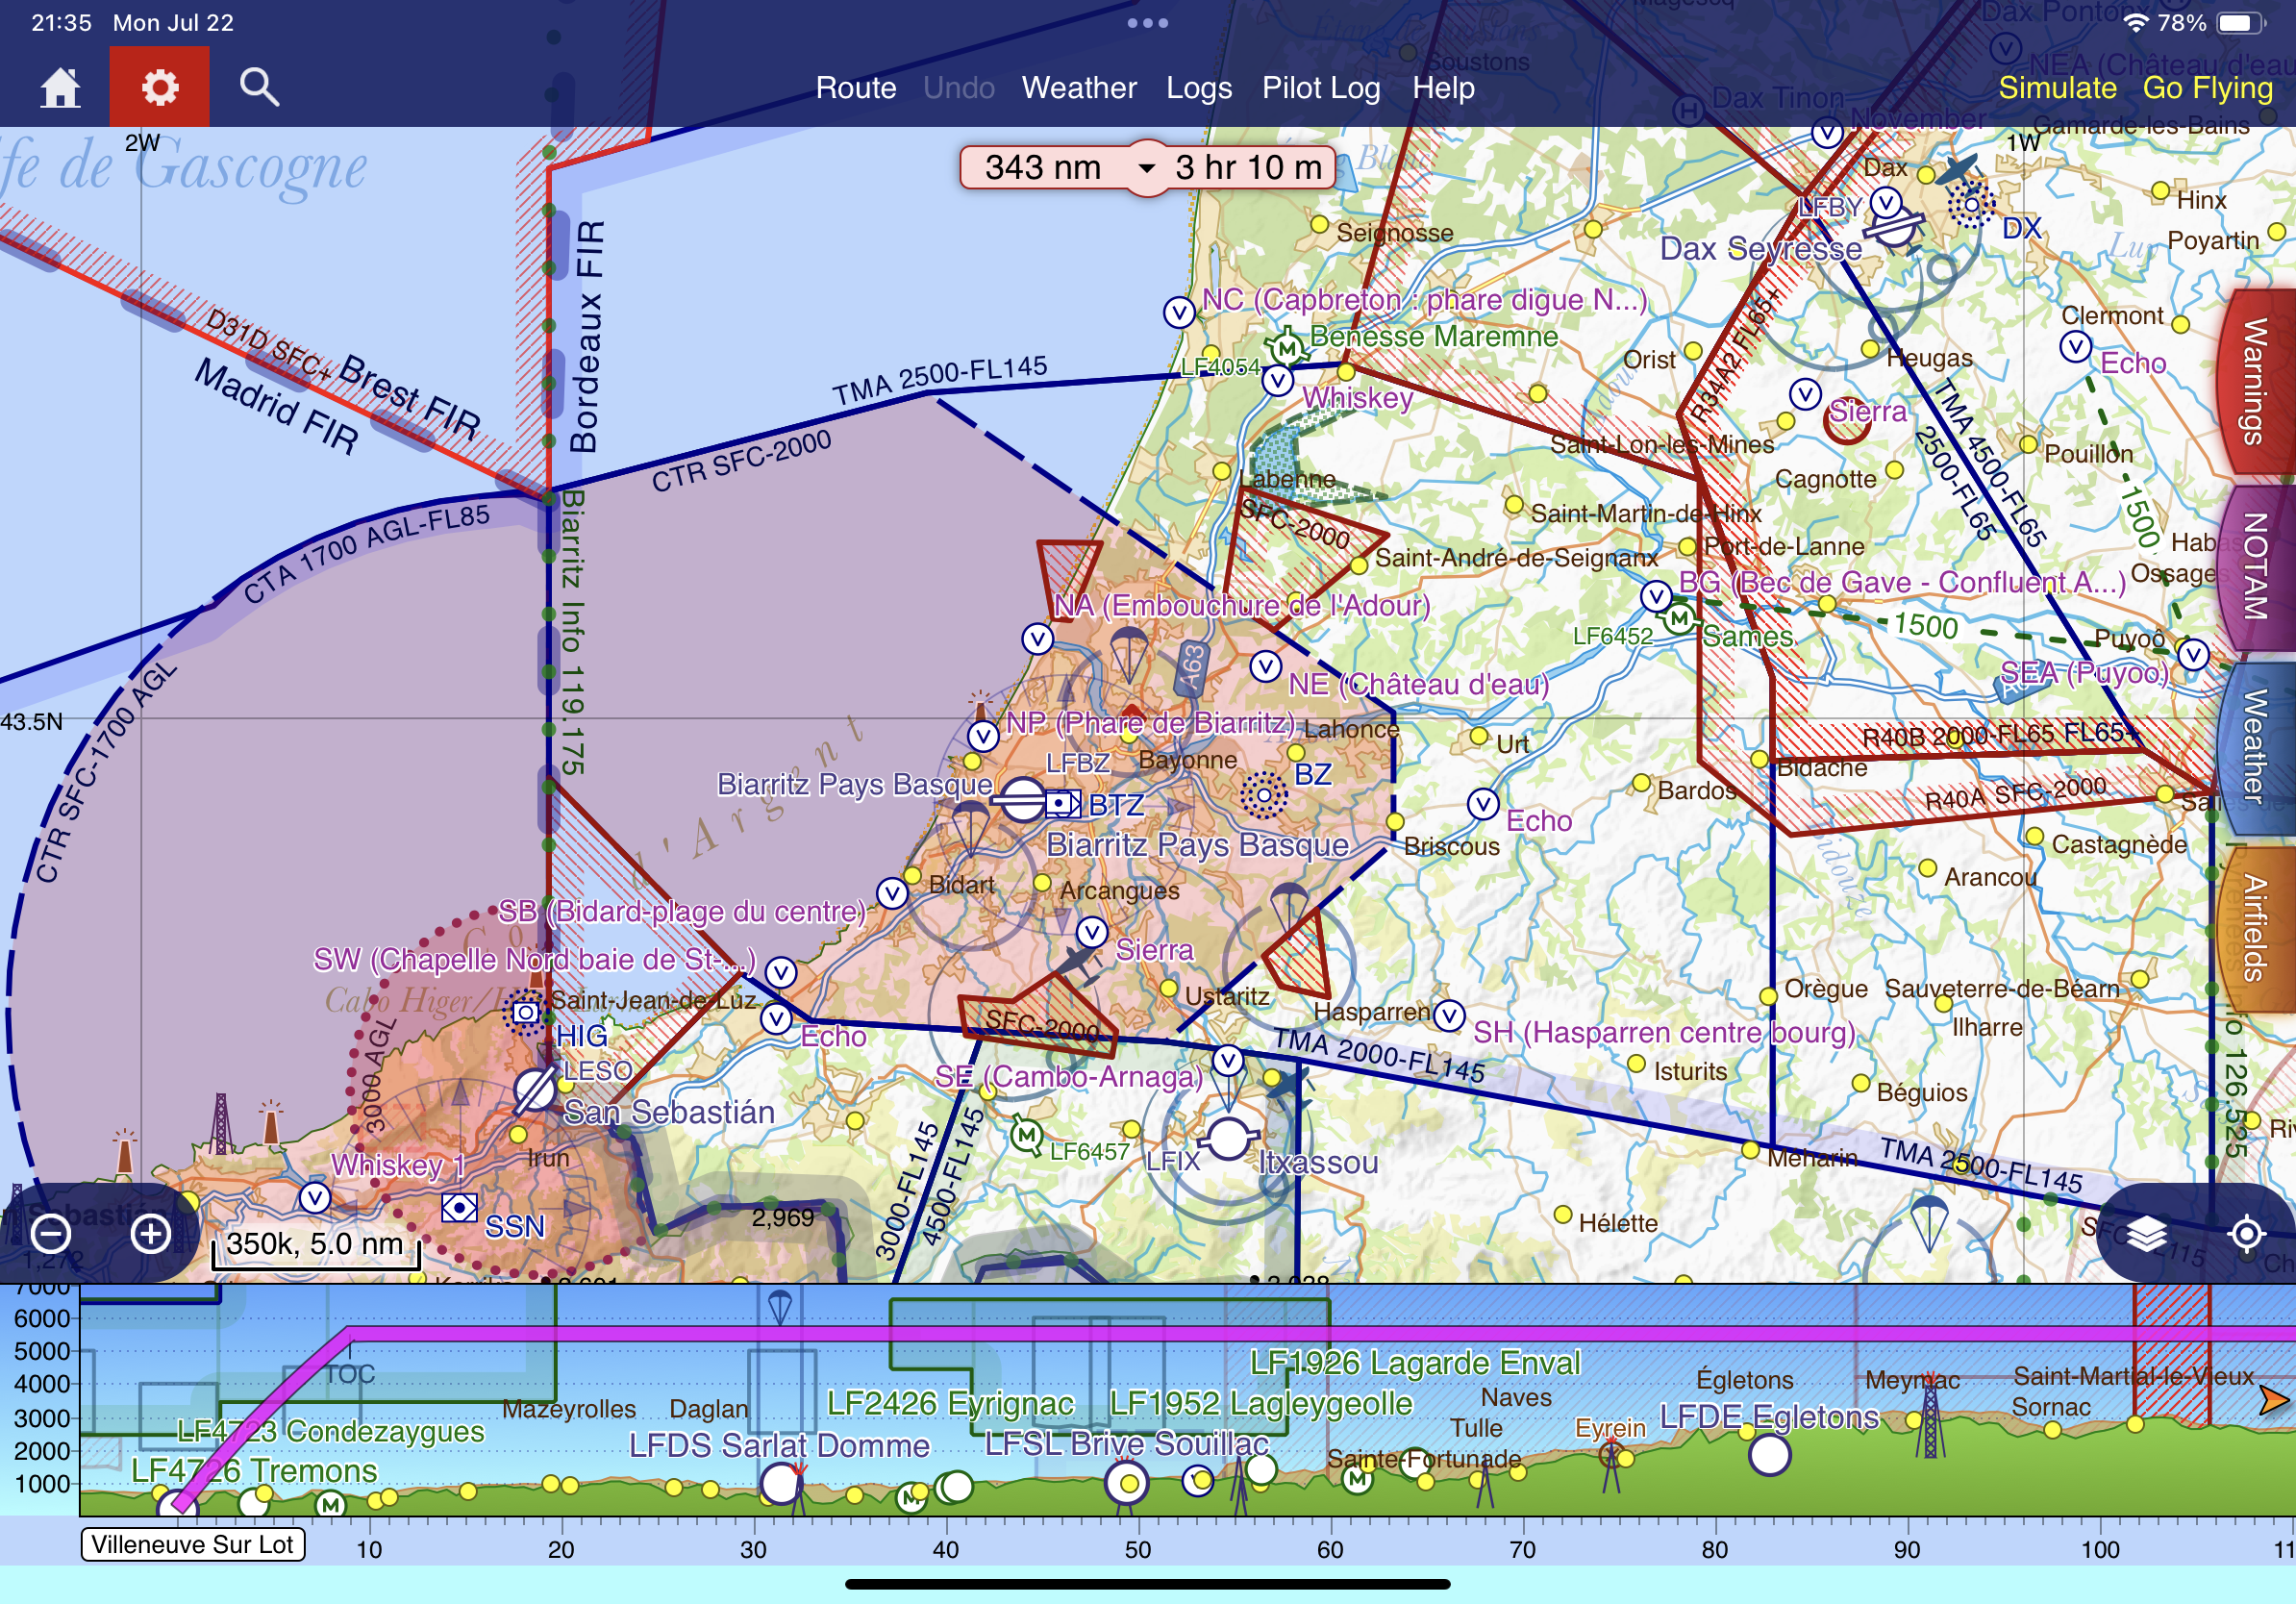Tap the BG Bec de Gave reporting point
The image size is (2296, 1604).
[x=1656, y=596]
